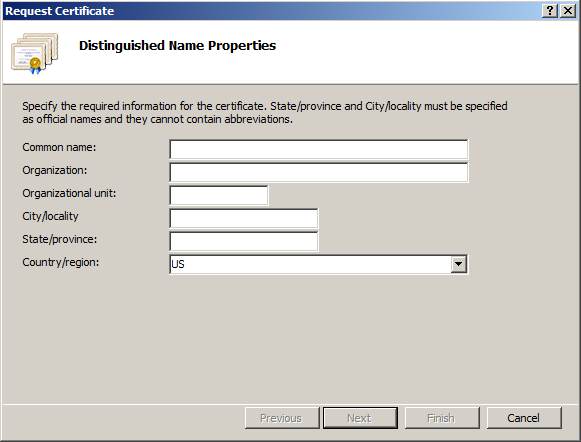Click the Request Certificate title text

(60, 11)
